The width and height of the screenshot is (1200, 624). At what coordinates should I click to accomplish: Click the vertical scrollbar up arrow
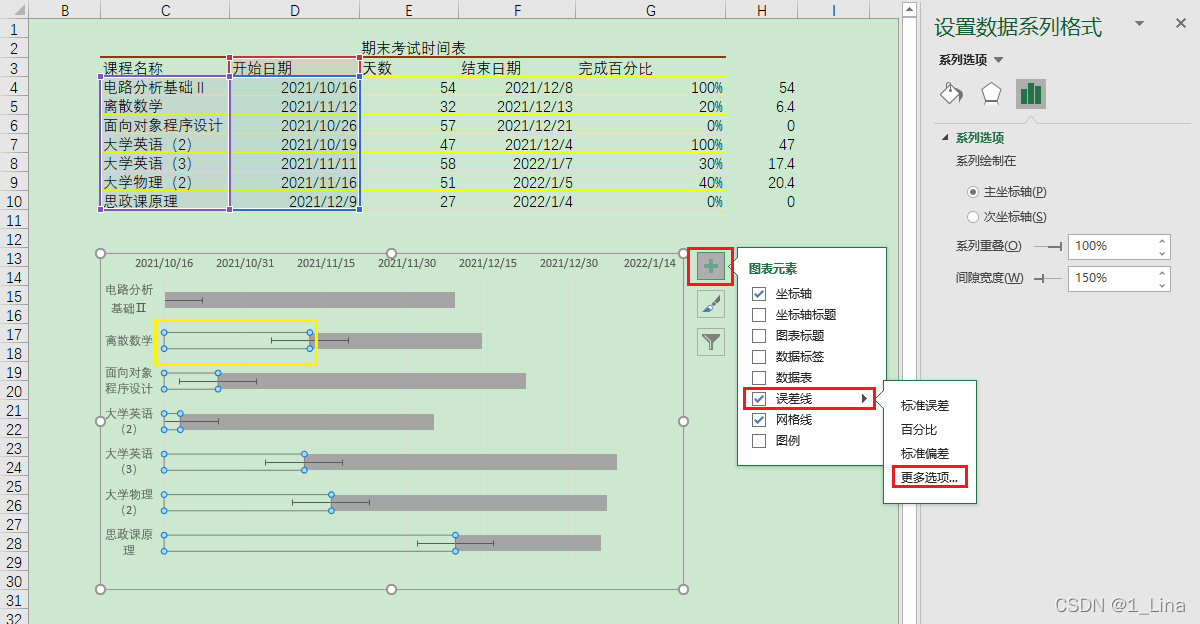[909, 10]
